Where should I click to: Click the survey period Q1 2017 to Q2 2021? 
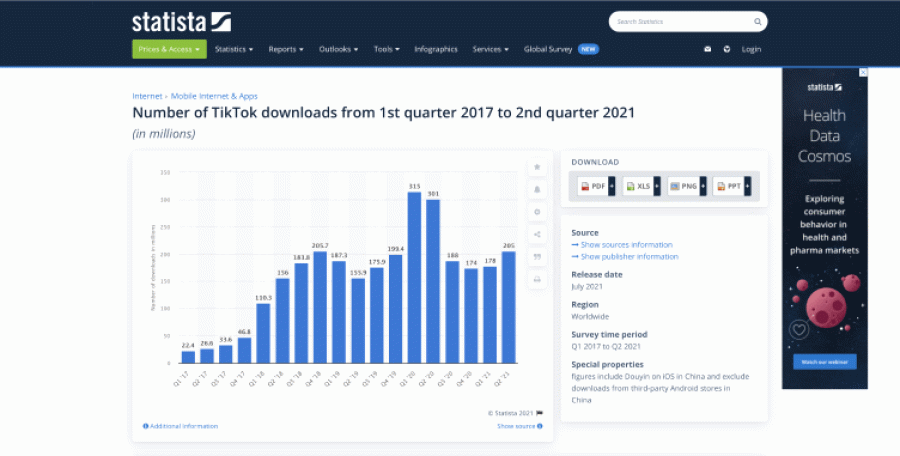[x=606, y=346]
